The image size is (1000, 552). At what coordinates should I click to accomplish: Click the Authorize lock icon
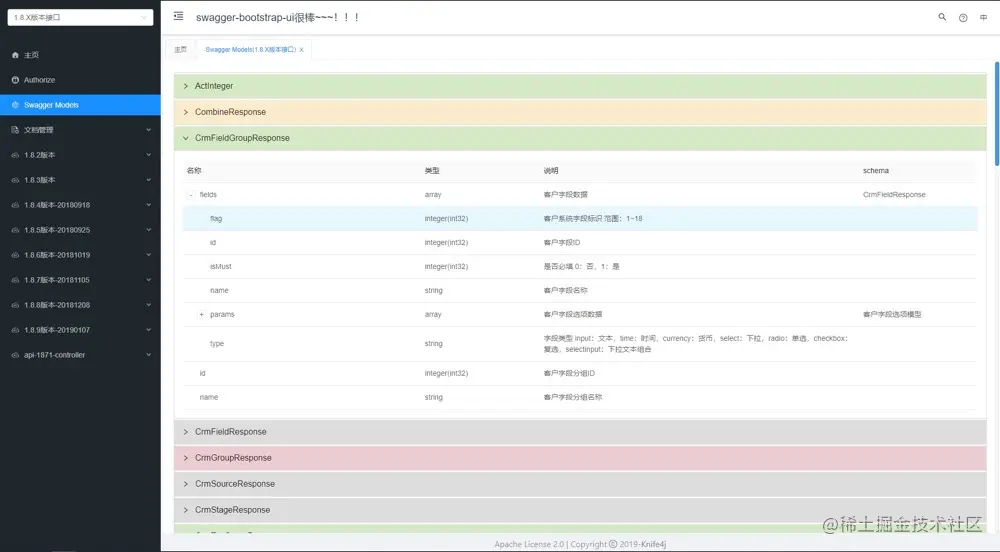pyautogui.click(x=15, y=80)
